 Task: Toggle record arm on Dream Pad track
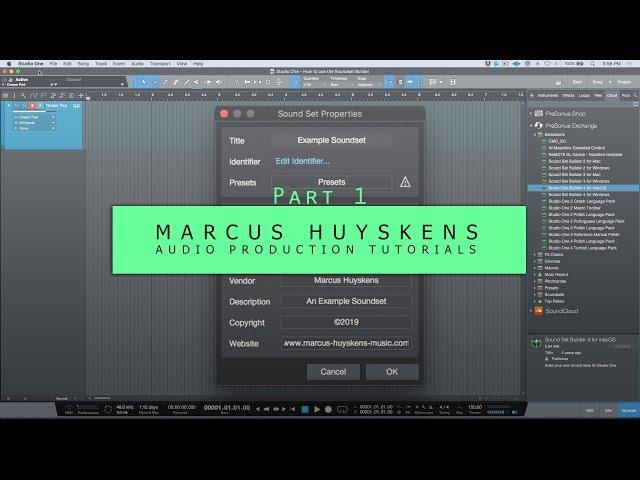pos(32,106)
